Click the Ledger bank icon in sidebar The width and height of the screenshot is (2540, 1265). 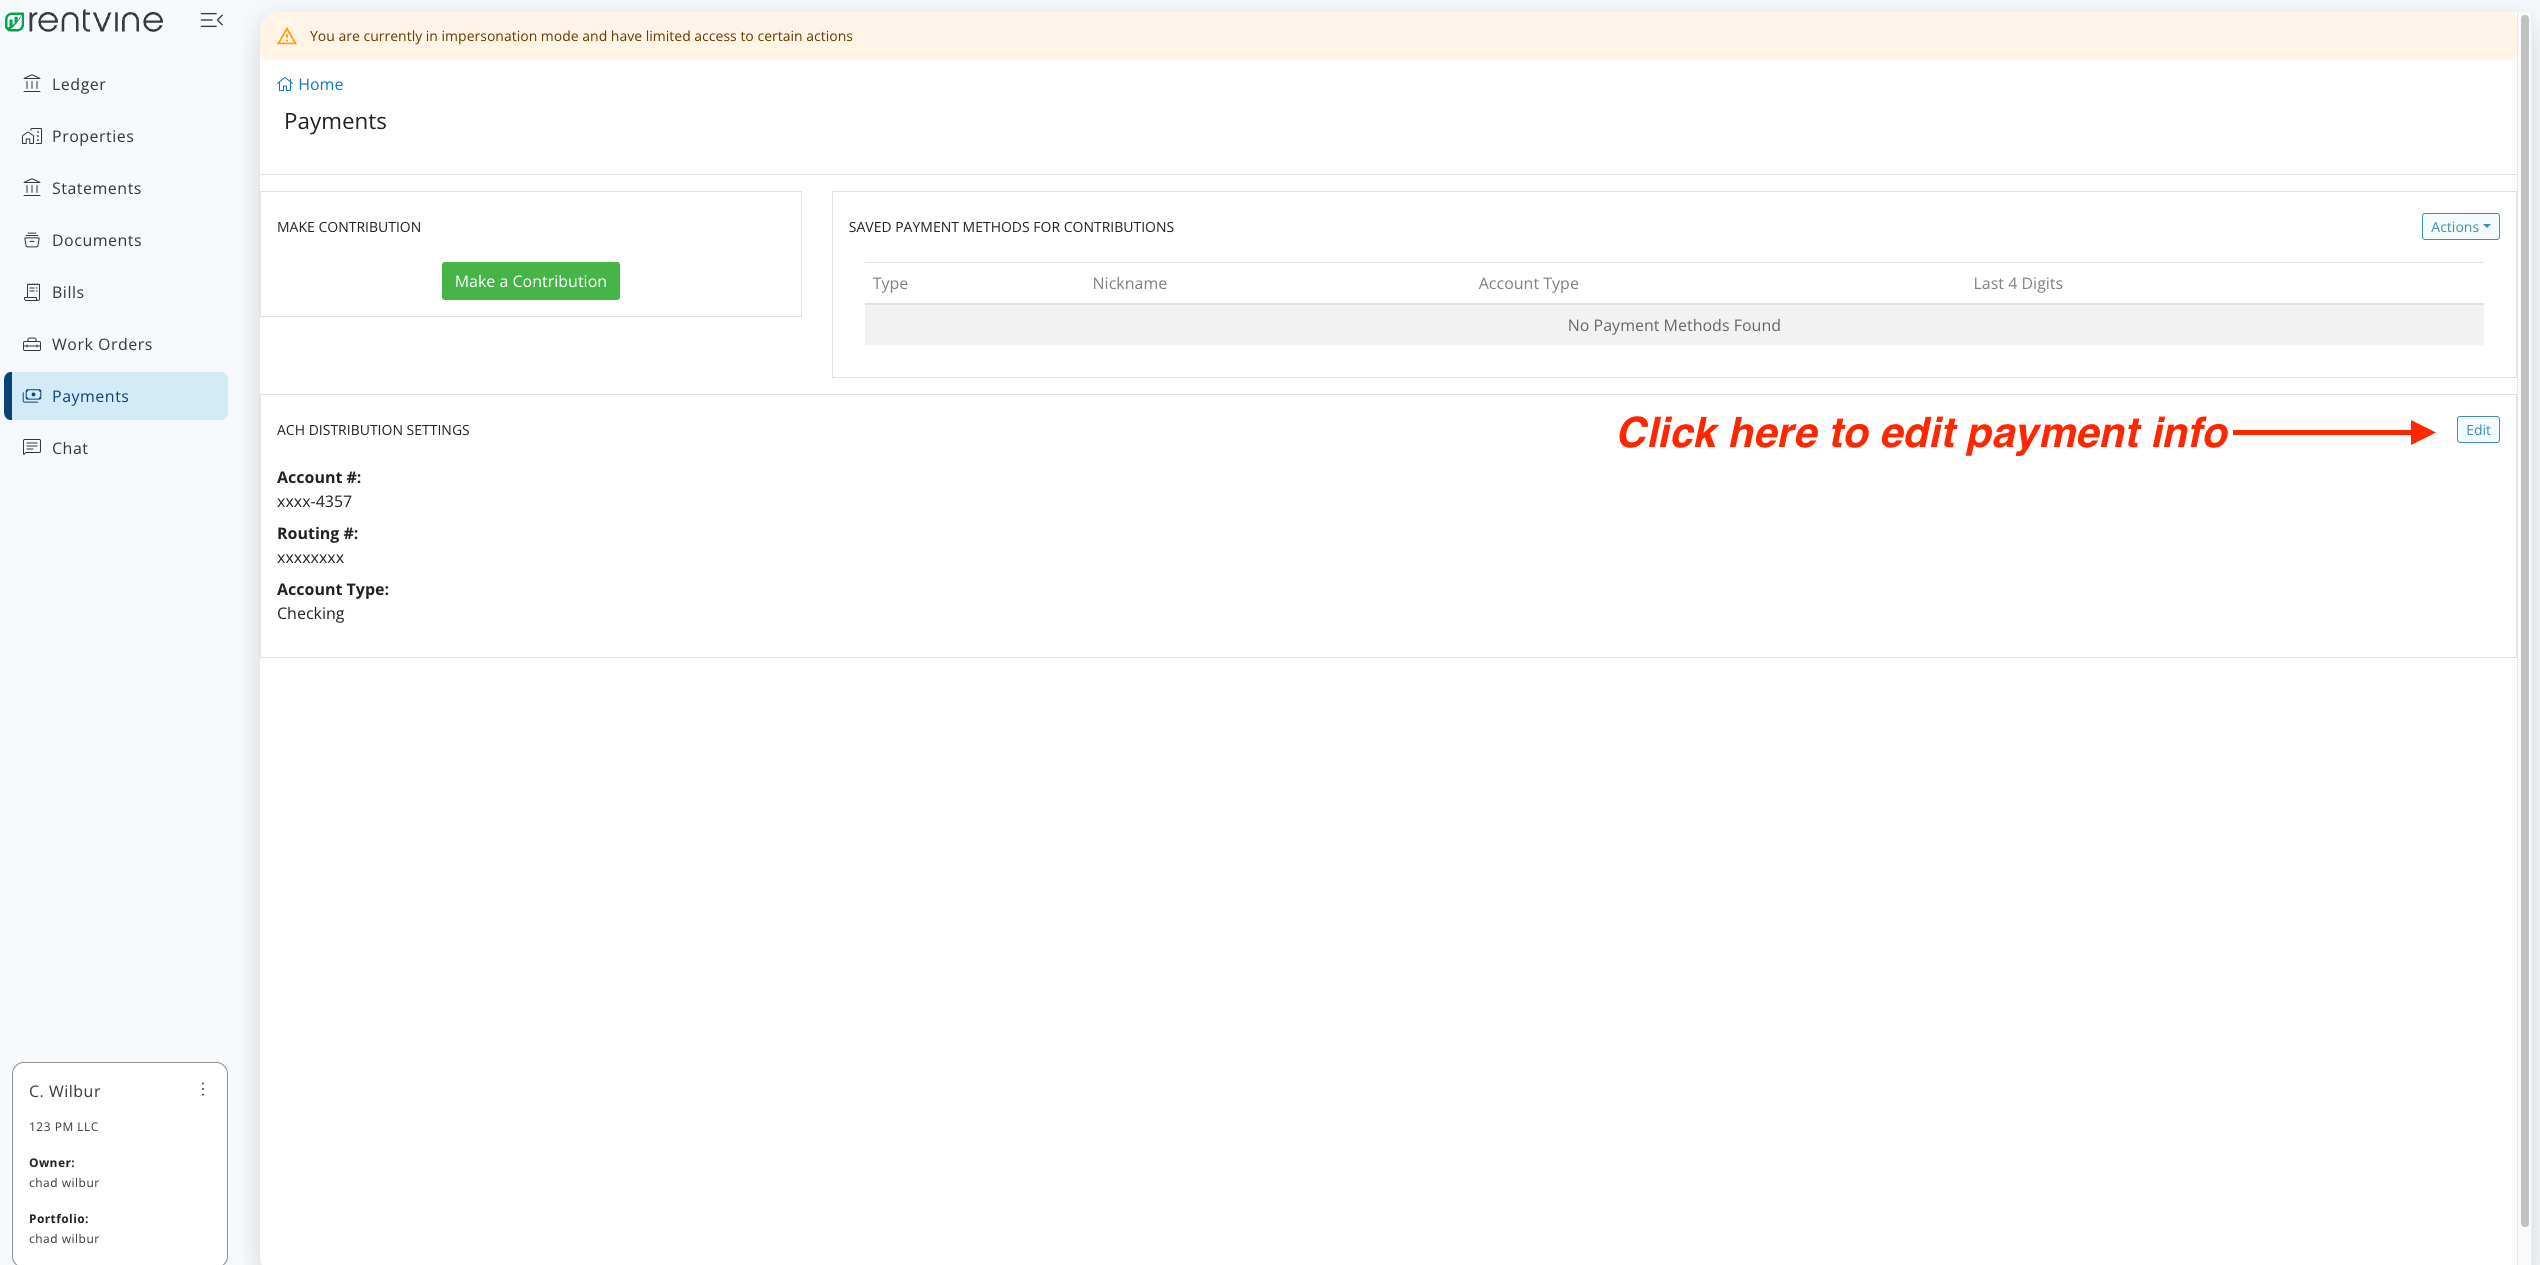(32, 83)
